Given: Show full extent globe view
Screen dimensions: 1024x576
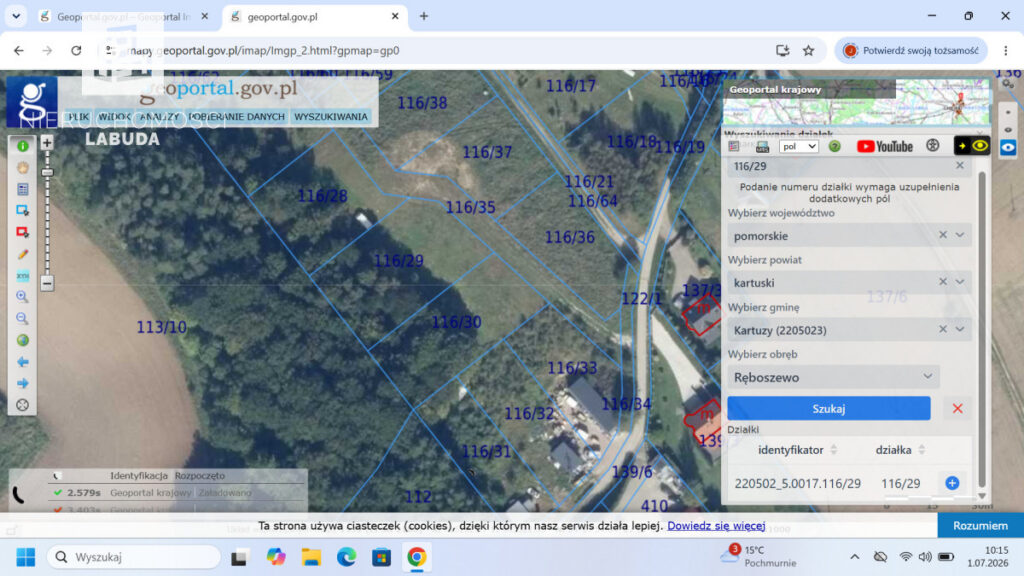Looking at the screenshot, I should pos(23,340).
